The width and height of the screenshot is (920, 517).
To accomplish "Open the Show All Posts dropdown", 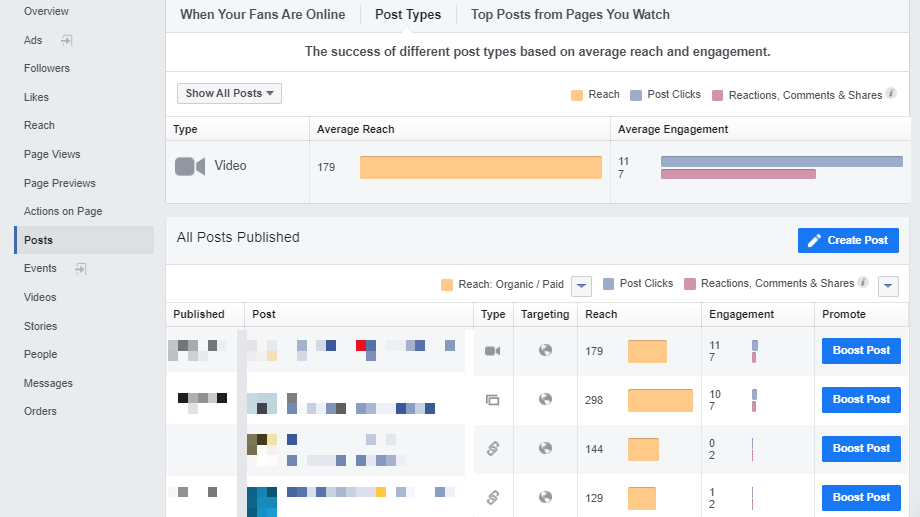I will click(x=229, y=93).
